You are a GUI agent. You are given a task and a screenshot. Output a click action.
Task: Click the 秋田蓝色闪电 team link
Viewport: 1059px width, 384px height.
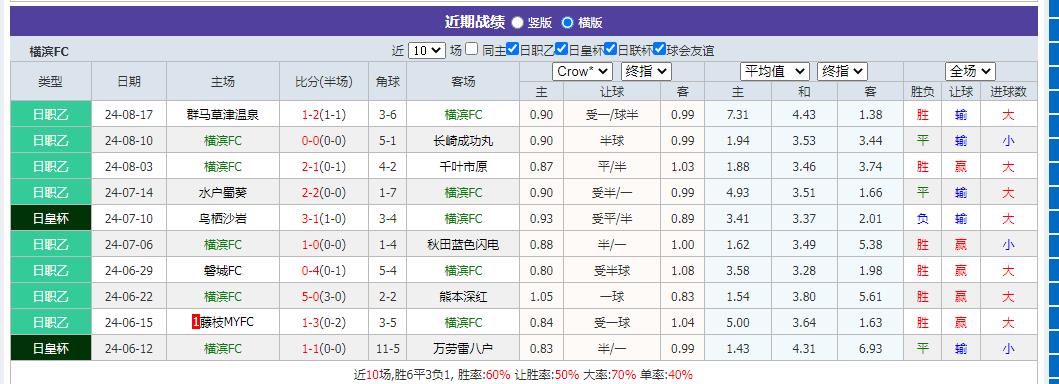463,245
